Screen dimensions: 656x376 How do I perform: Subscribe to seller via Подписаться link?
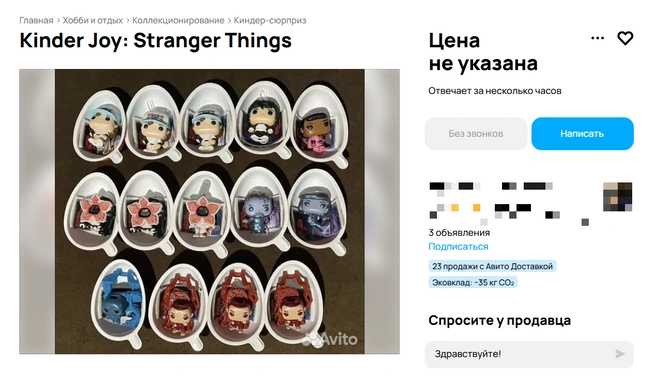pos(458,247)
